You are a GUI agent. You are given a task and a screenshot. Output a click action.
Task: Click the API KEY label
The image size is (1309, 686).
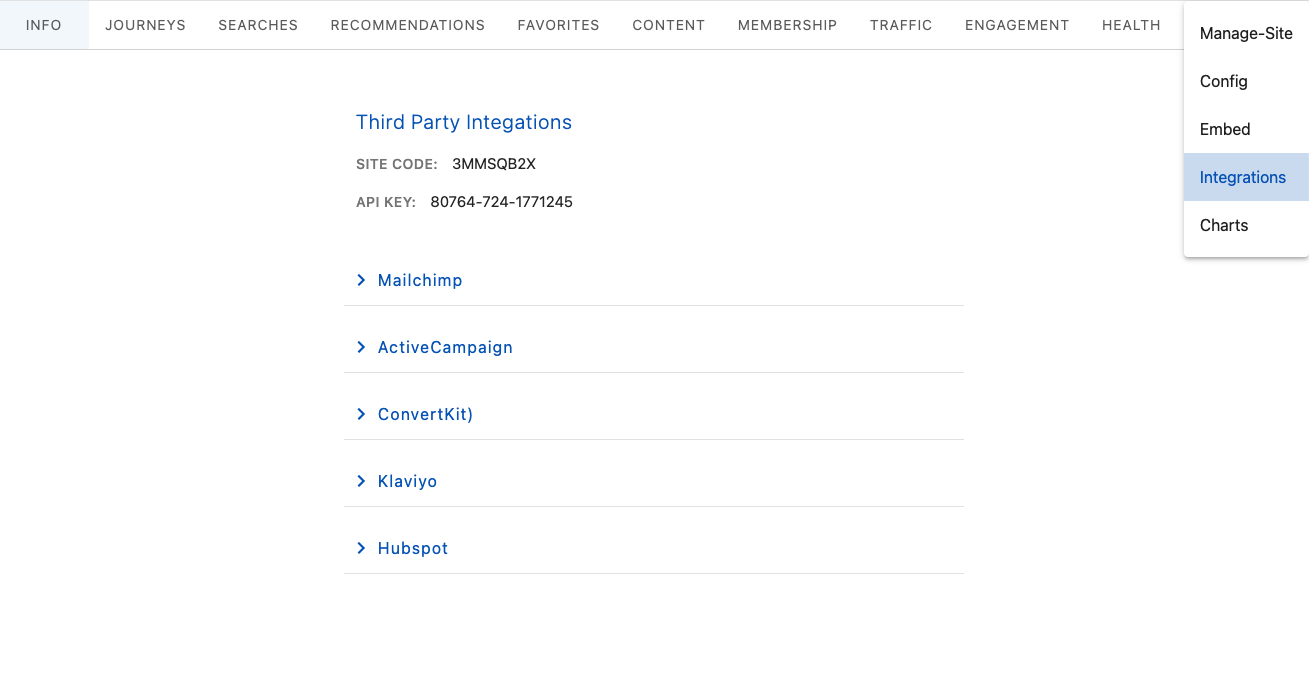point(386,202)
